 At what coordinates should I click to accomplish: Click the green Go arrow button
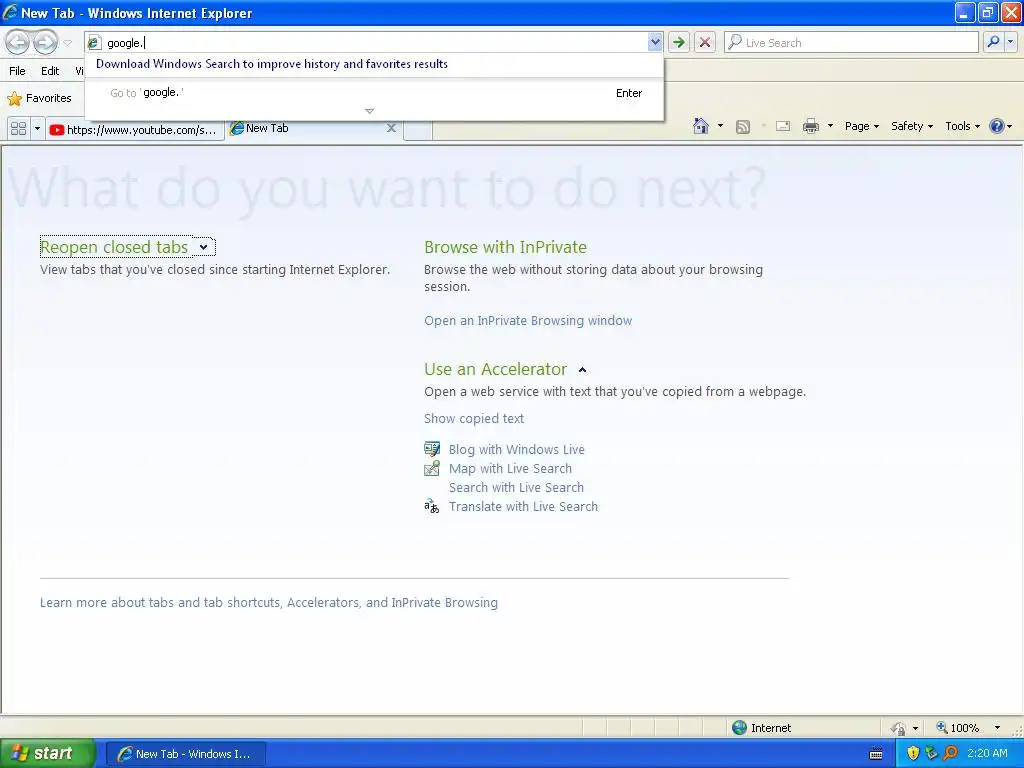[679, 42]
